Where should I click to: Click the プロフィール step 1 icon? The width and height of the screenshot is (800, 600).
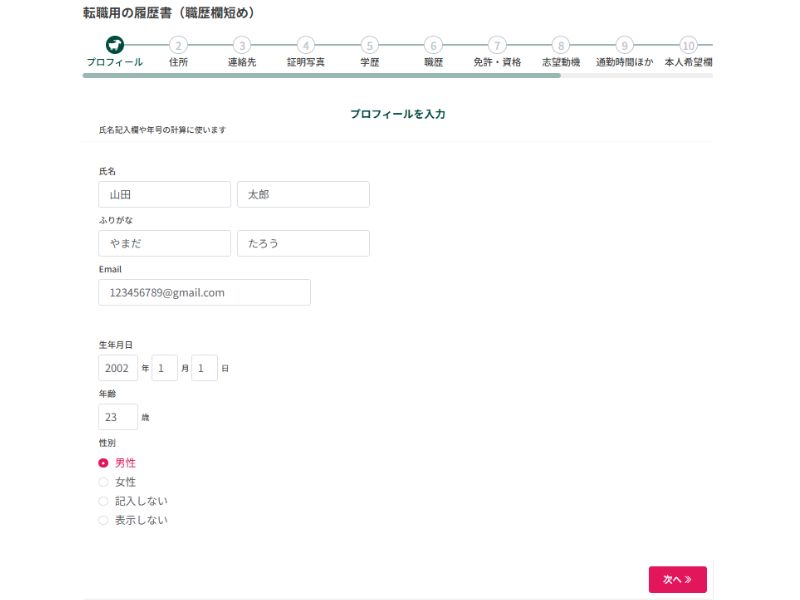pyautogui.click(x=115, y=45)
